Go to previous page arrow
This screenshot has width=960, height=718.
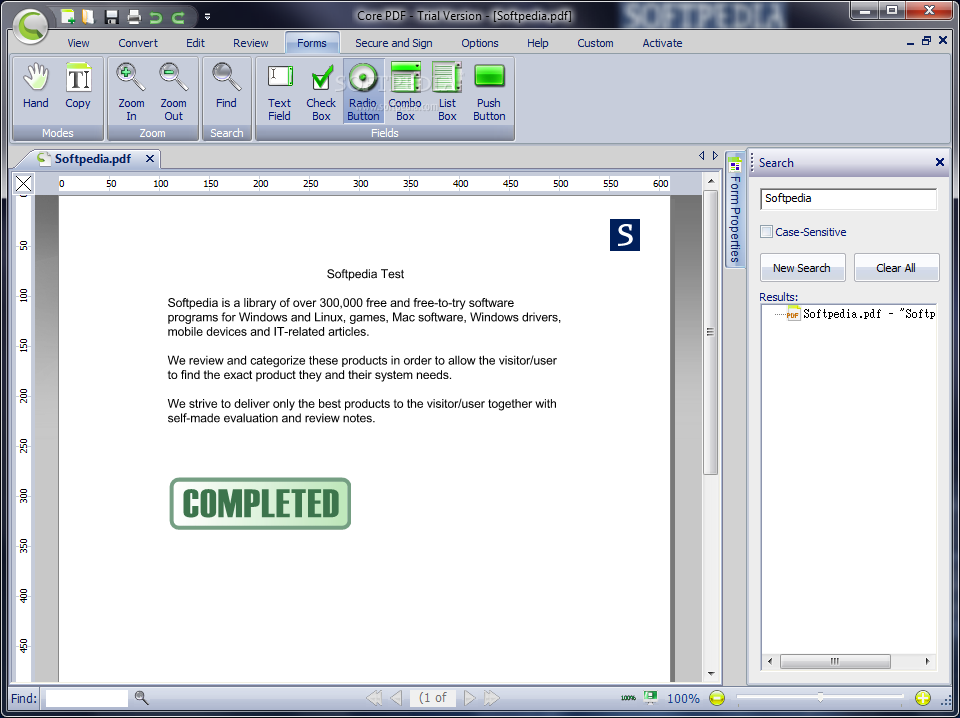tap(396, 698)
